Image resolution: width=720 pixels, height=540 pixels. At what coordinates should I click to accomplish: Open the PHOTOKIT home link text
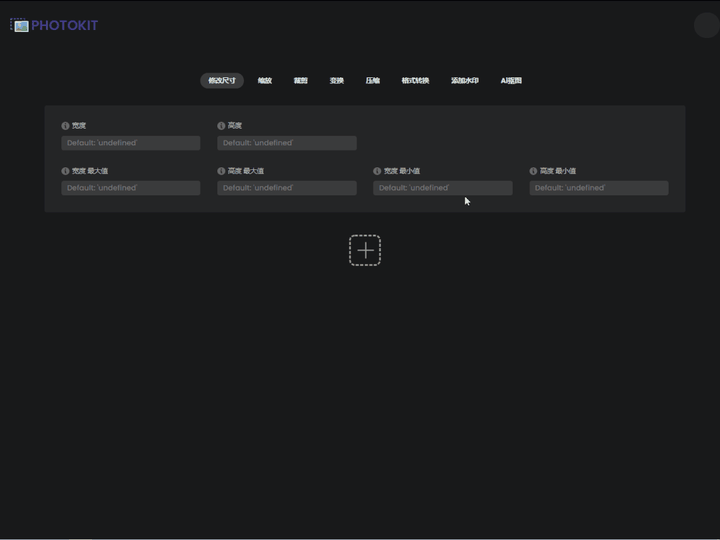coord(64,25)
